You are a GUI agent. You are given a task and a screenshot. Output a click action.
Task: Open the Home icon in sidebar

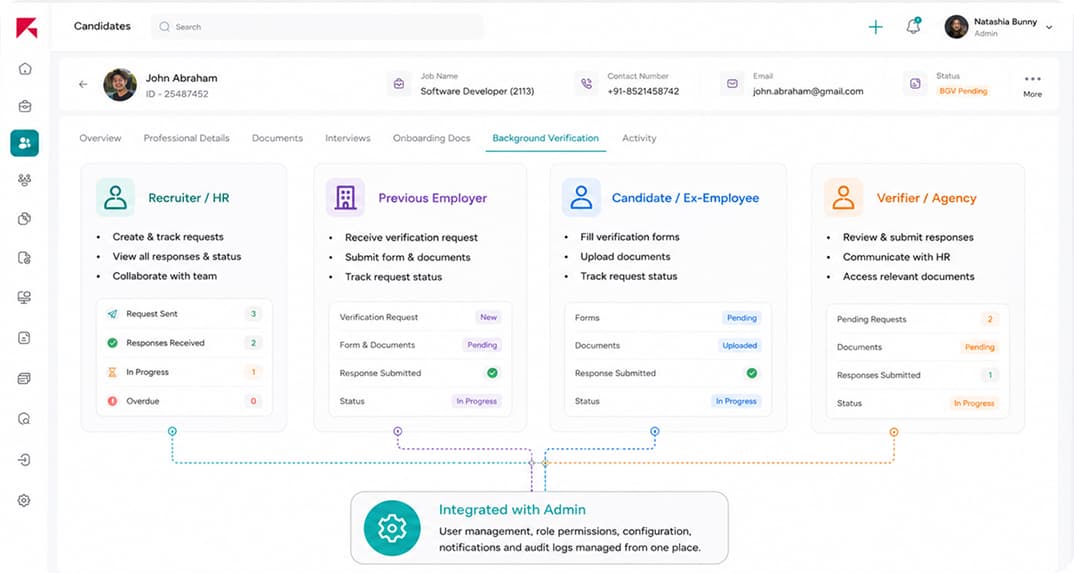tap(25, 68)
